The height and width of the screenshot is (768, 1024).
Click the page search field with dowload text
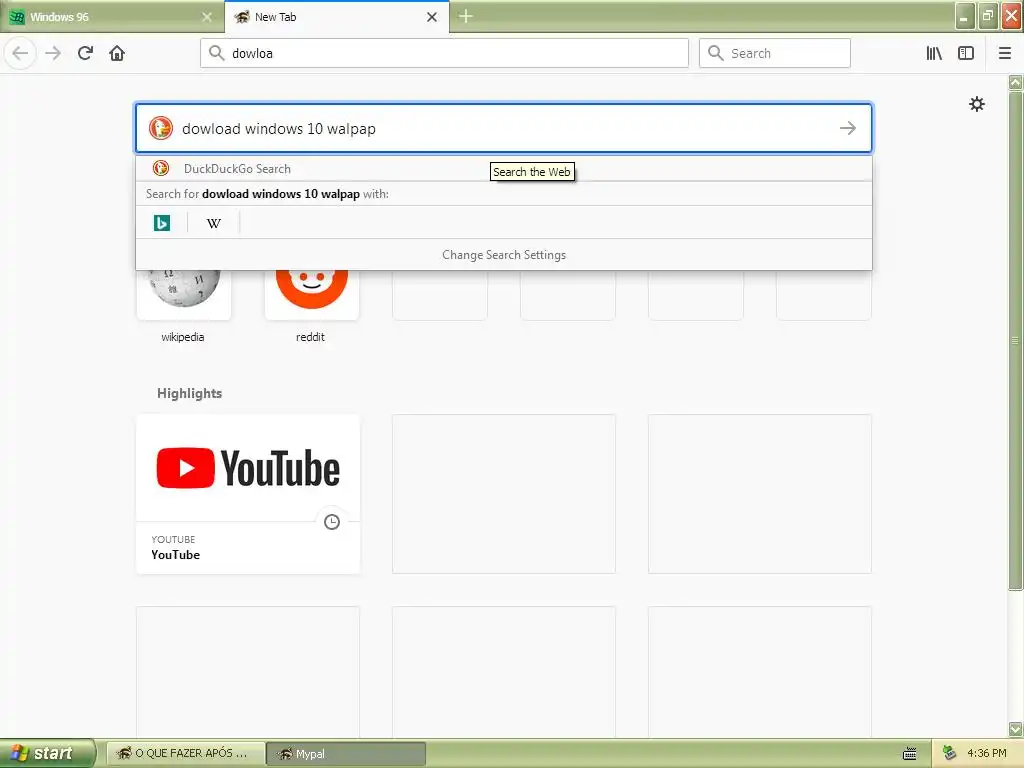[504, 128]
